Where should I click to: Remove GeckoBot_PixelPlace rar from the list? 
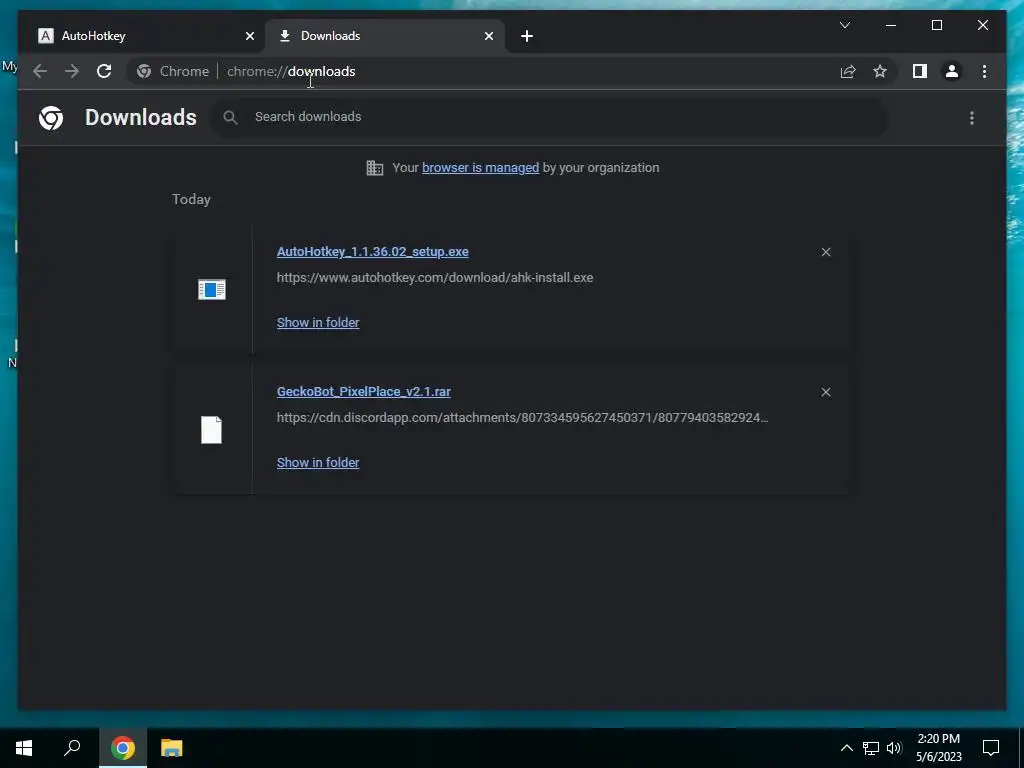pos(826,392)
